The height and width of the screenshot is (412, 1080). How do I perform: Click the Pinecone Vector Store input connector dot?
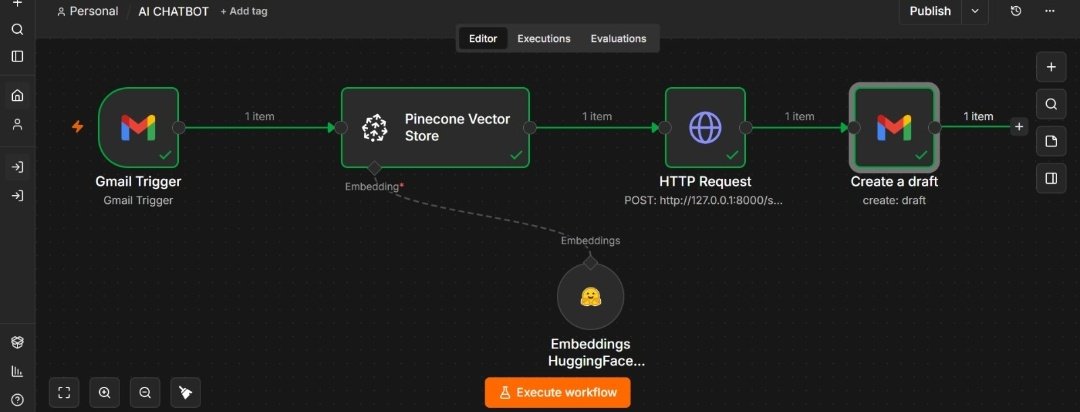click(x=341, y=127)
